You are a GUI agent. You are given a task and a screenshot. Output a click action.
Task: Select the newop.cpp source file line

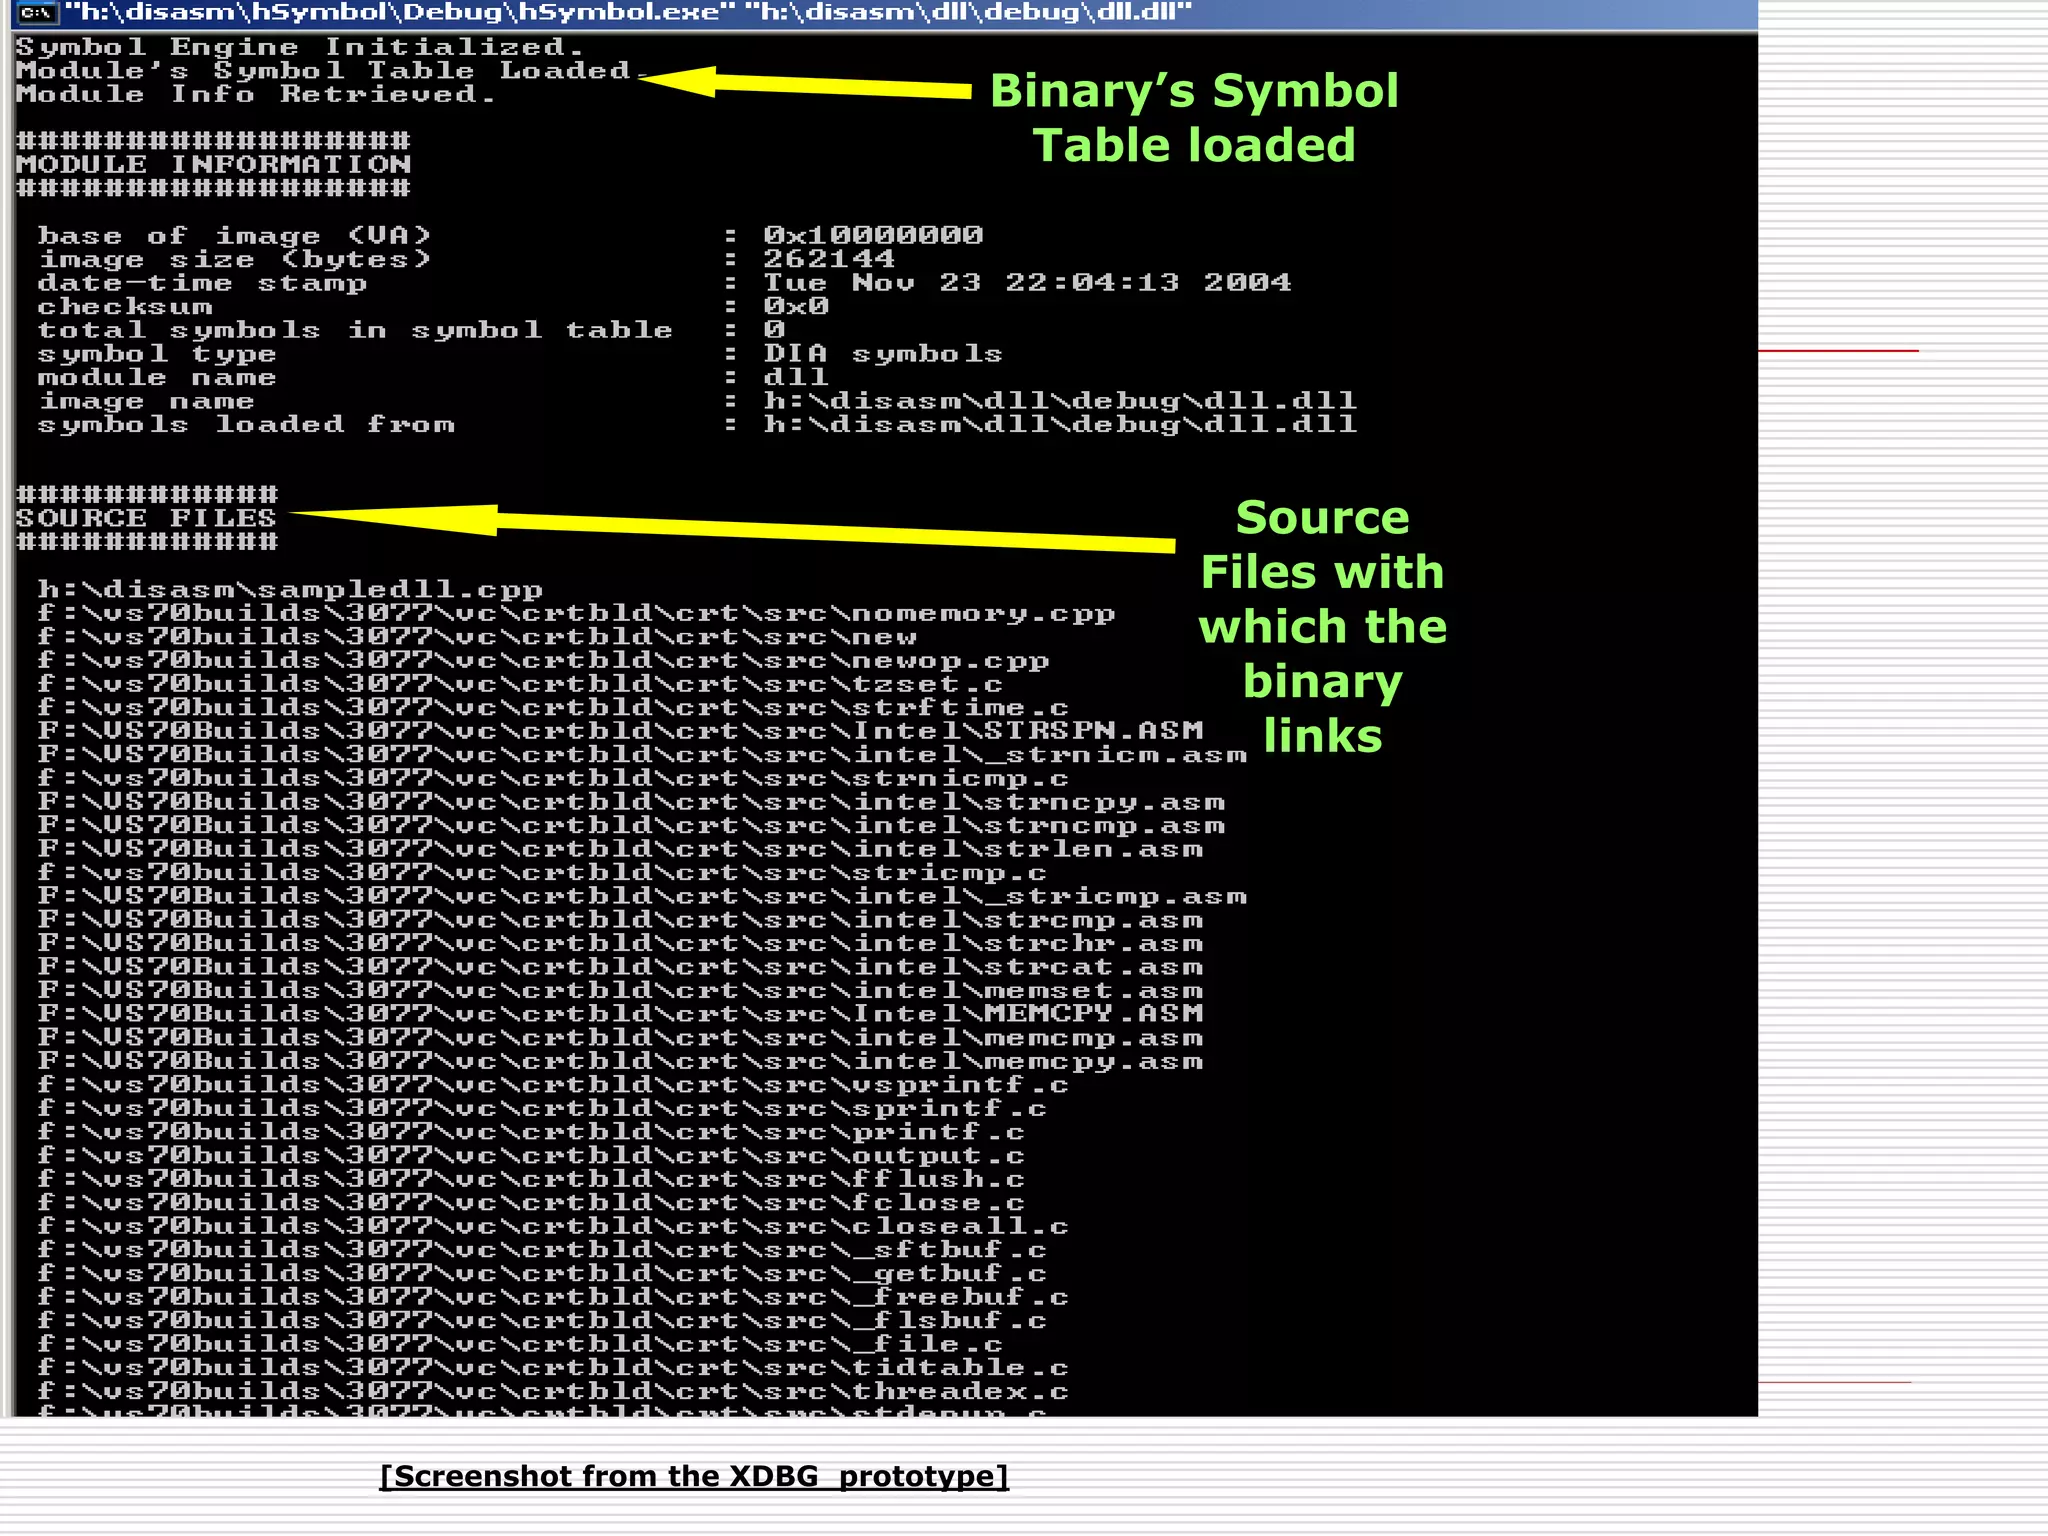(543, 661)
